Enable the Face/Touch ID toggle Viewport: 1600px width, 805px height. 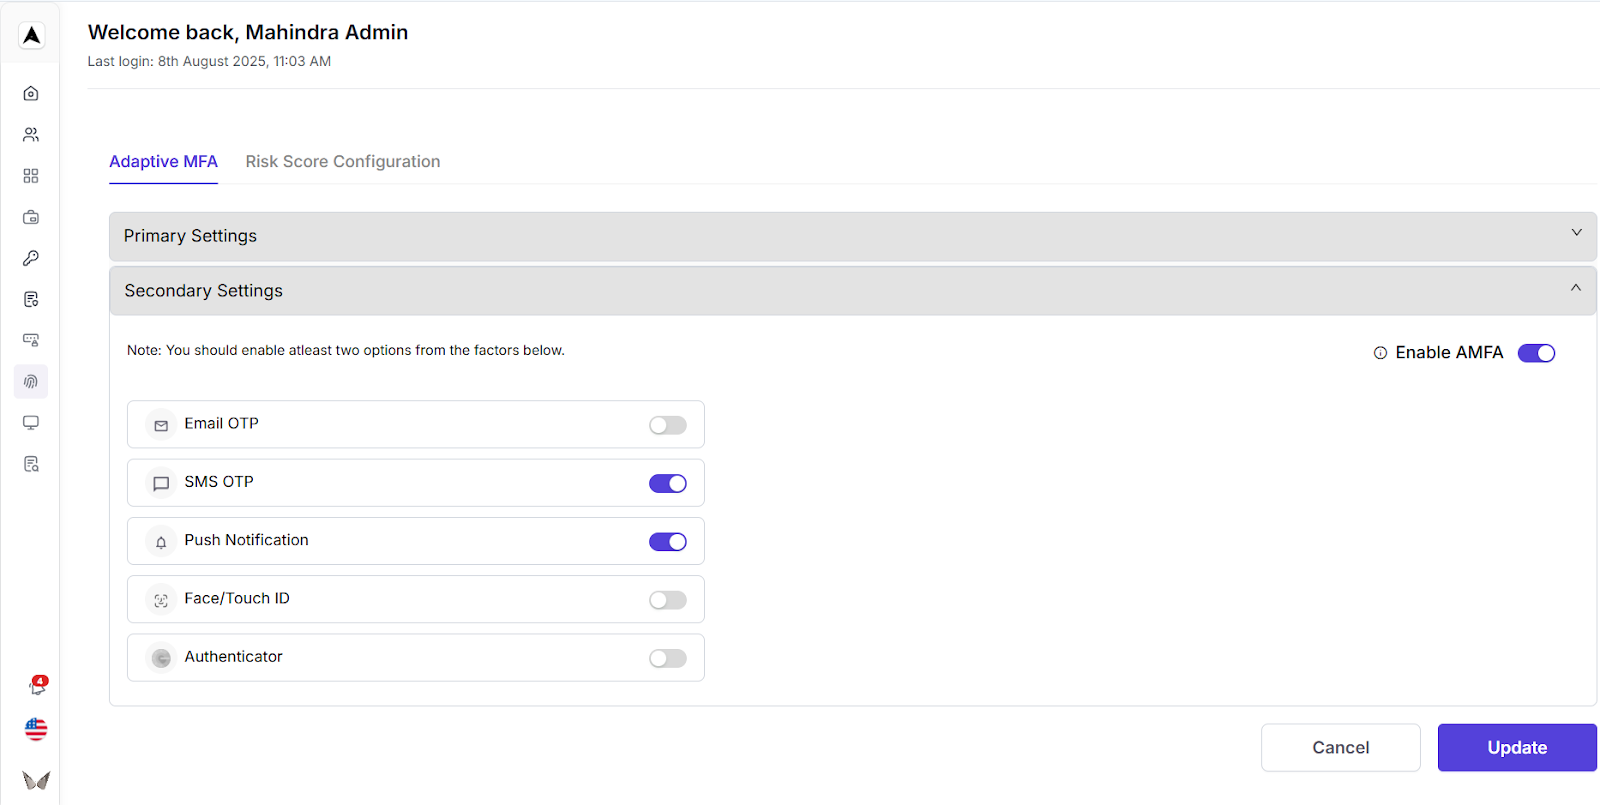coord(668,600)
